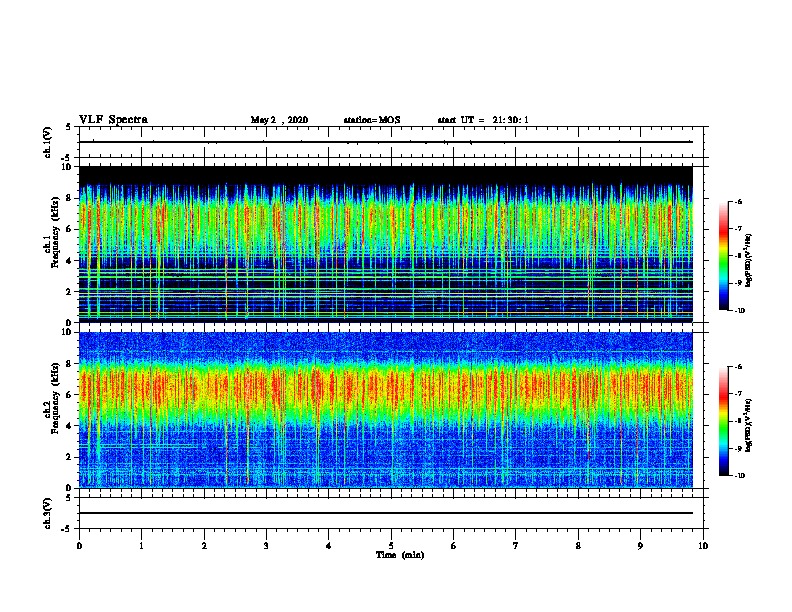Click the "1" tick on the time axis
The image size is (792, 612).
(x=141, y=546)
